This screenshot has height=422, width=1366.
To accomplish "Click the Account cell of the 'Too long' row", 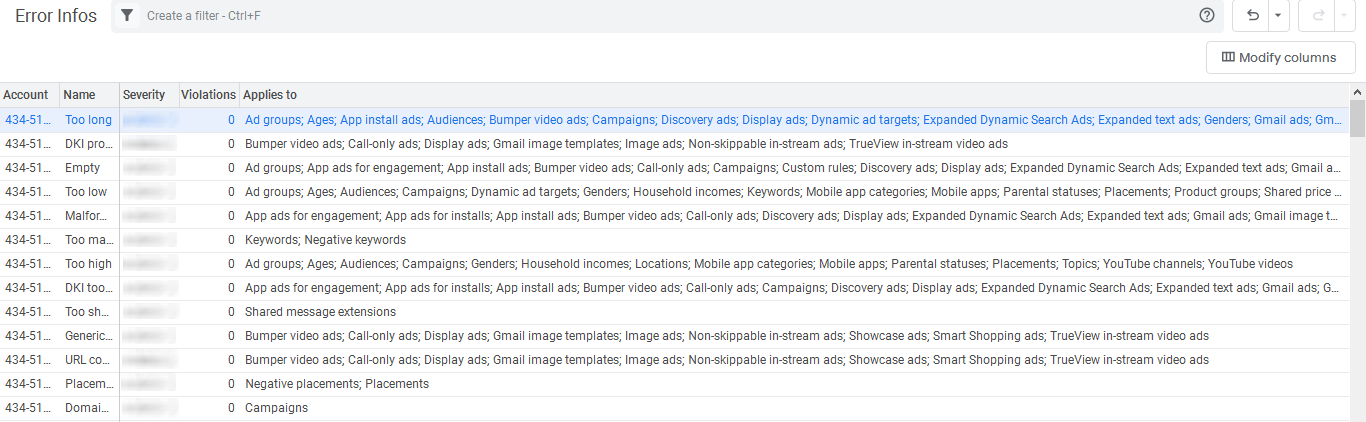I will click(x=29, y=120).
